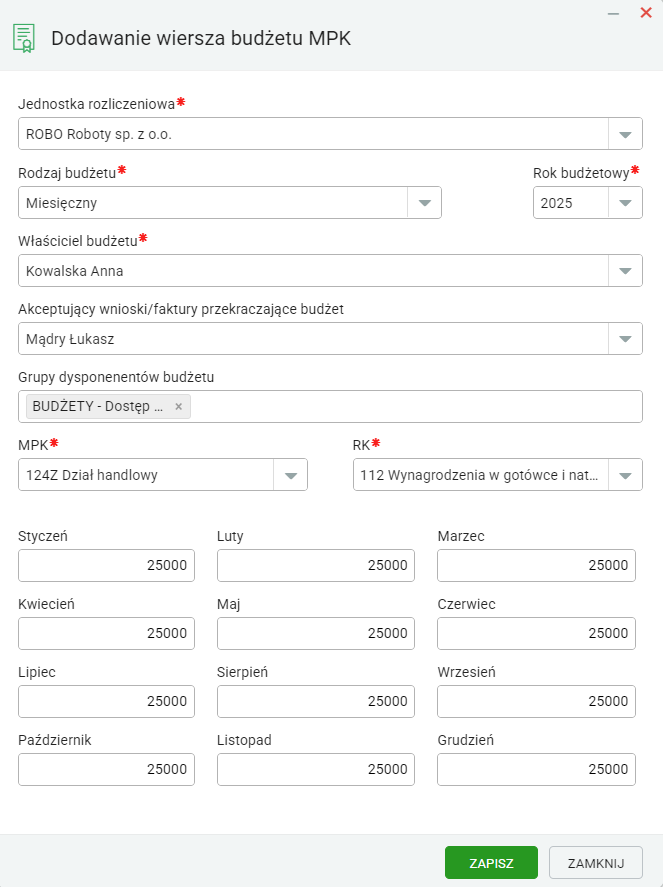Open RK 112 Wynagrodzenia dropdown arrow
This screenshot has height=887, width=663.
click(x=625, y=475)
